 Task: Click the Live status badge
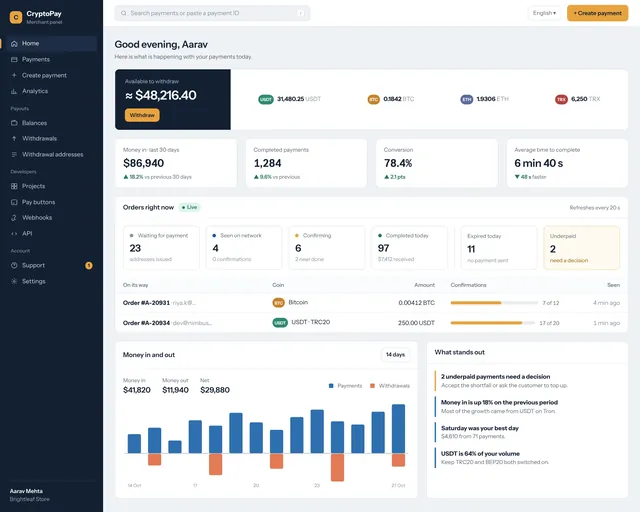coord(189,207)
